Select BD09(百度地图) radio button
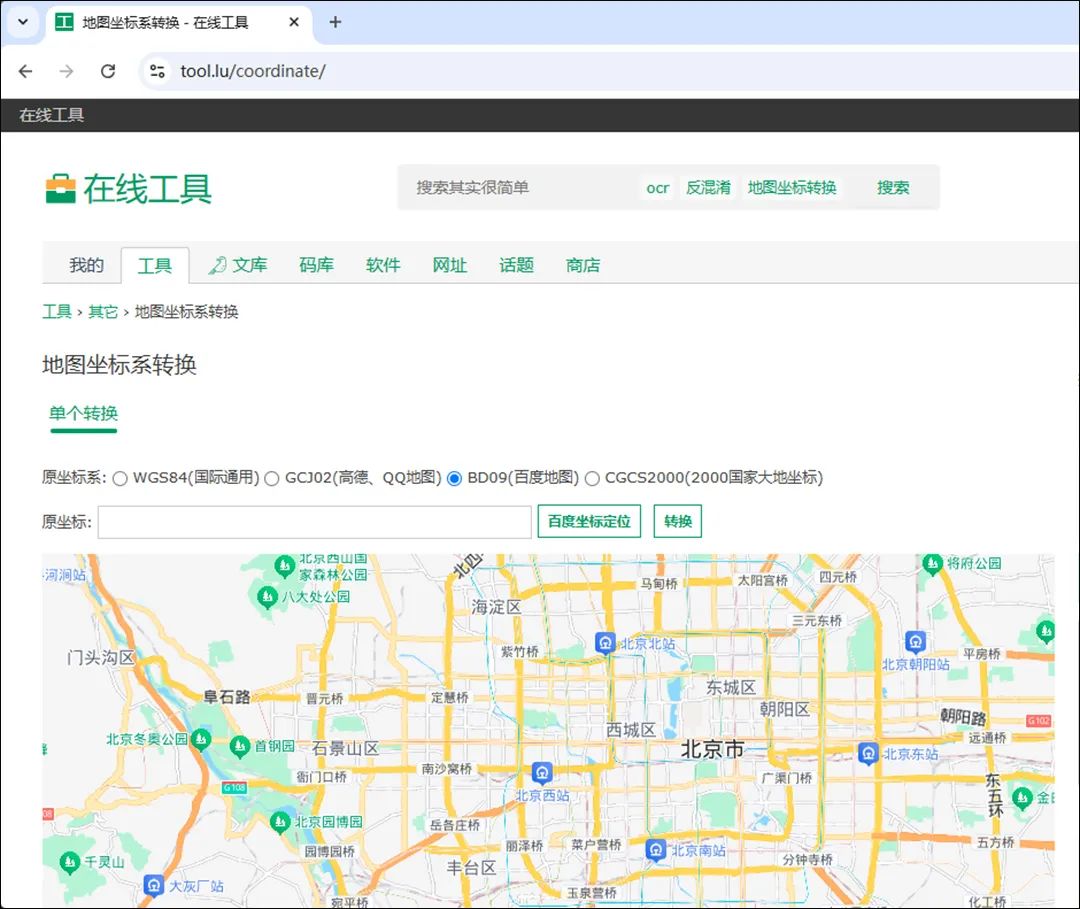1080x909 pixels. tap(455, 478)
